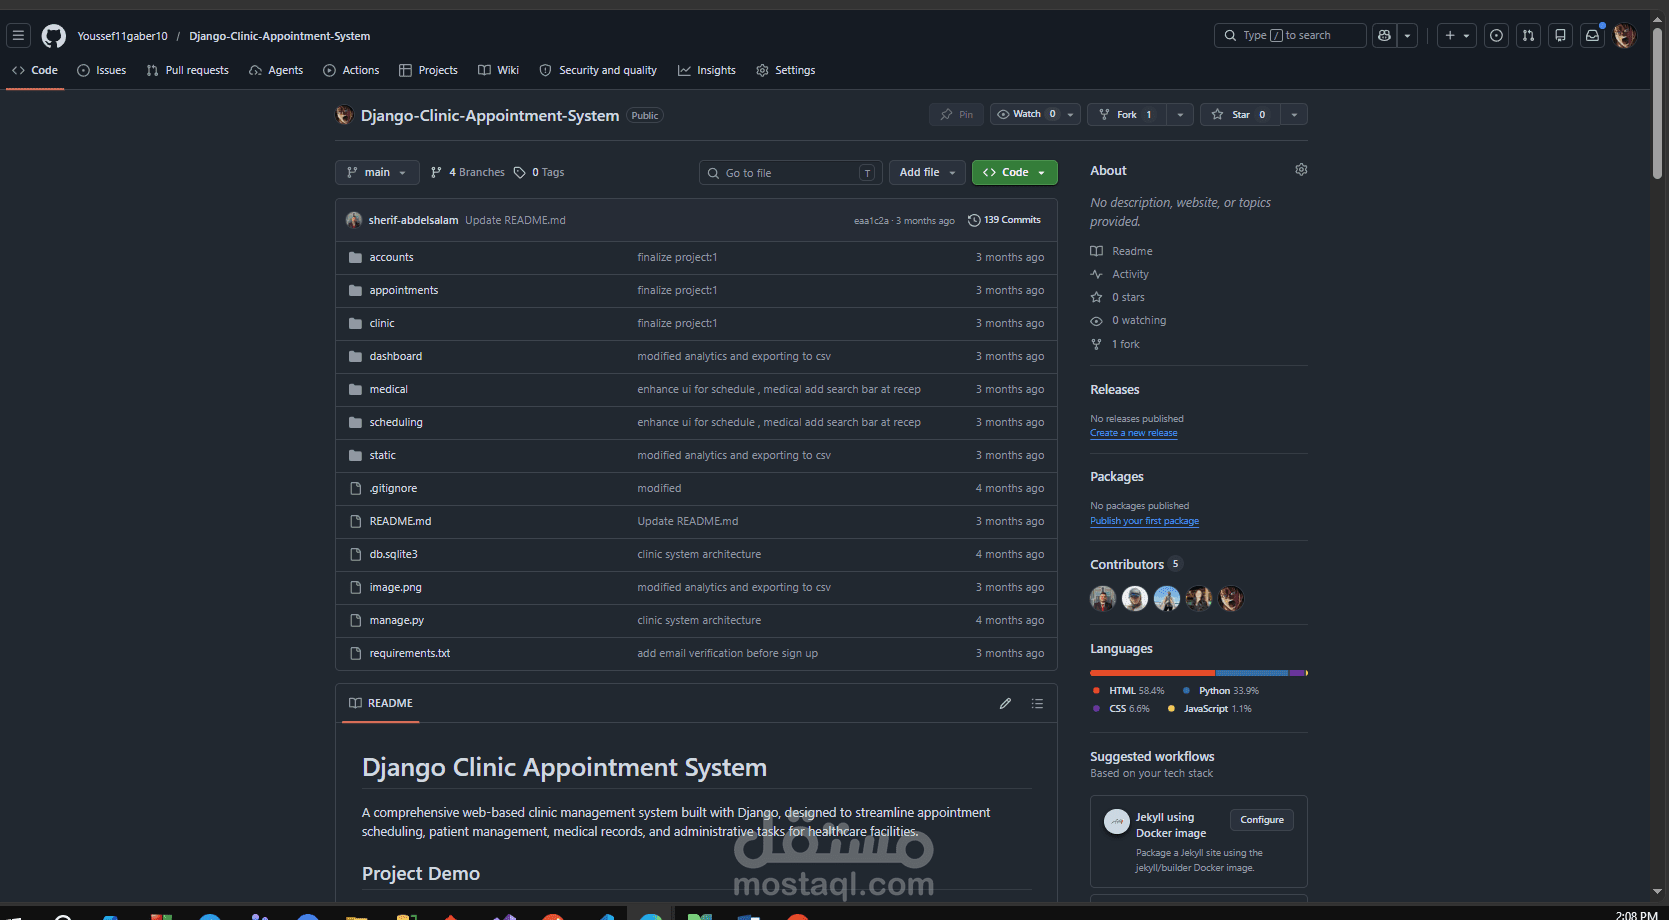The height and width of the screenshot is (920, 1669).
Task: View the 4 Branches link
Action: [x=467, y=172]
